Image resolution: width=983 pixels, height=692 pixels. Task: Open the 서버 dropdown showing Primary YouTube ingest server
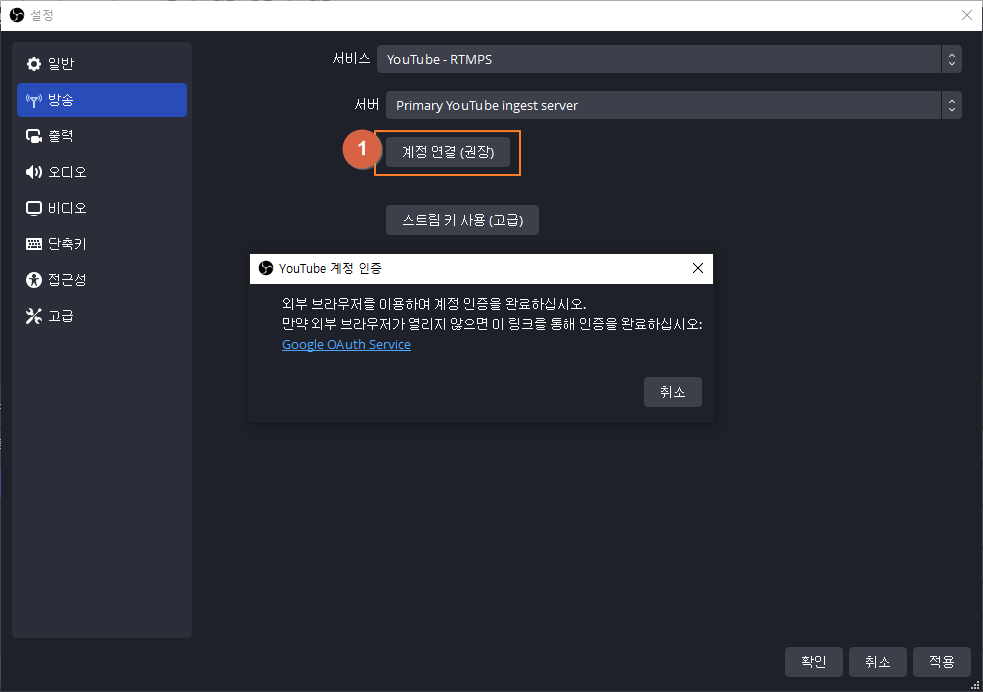(x=673, y=105)
